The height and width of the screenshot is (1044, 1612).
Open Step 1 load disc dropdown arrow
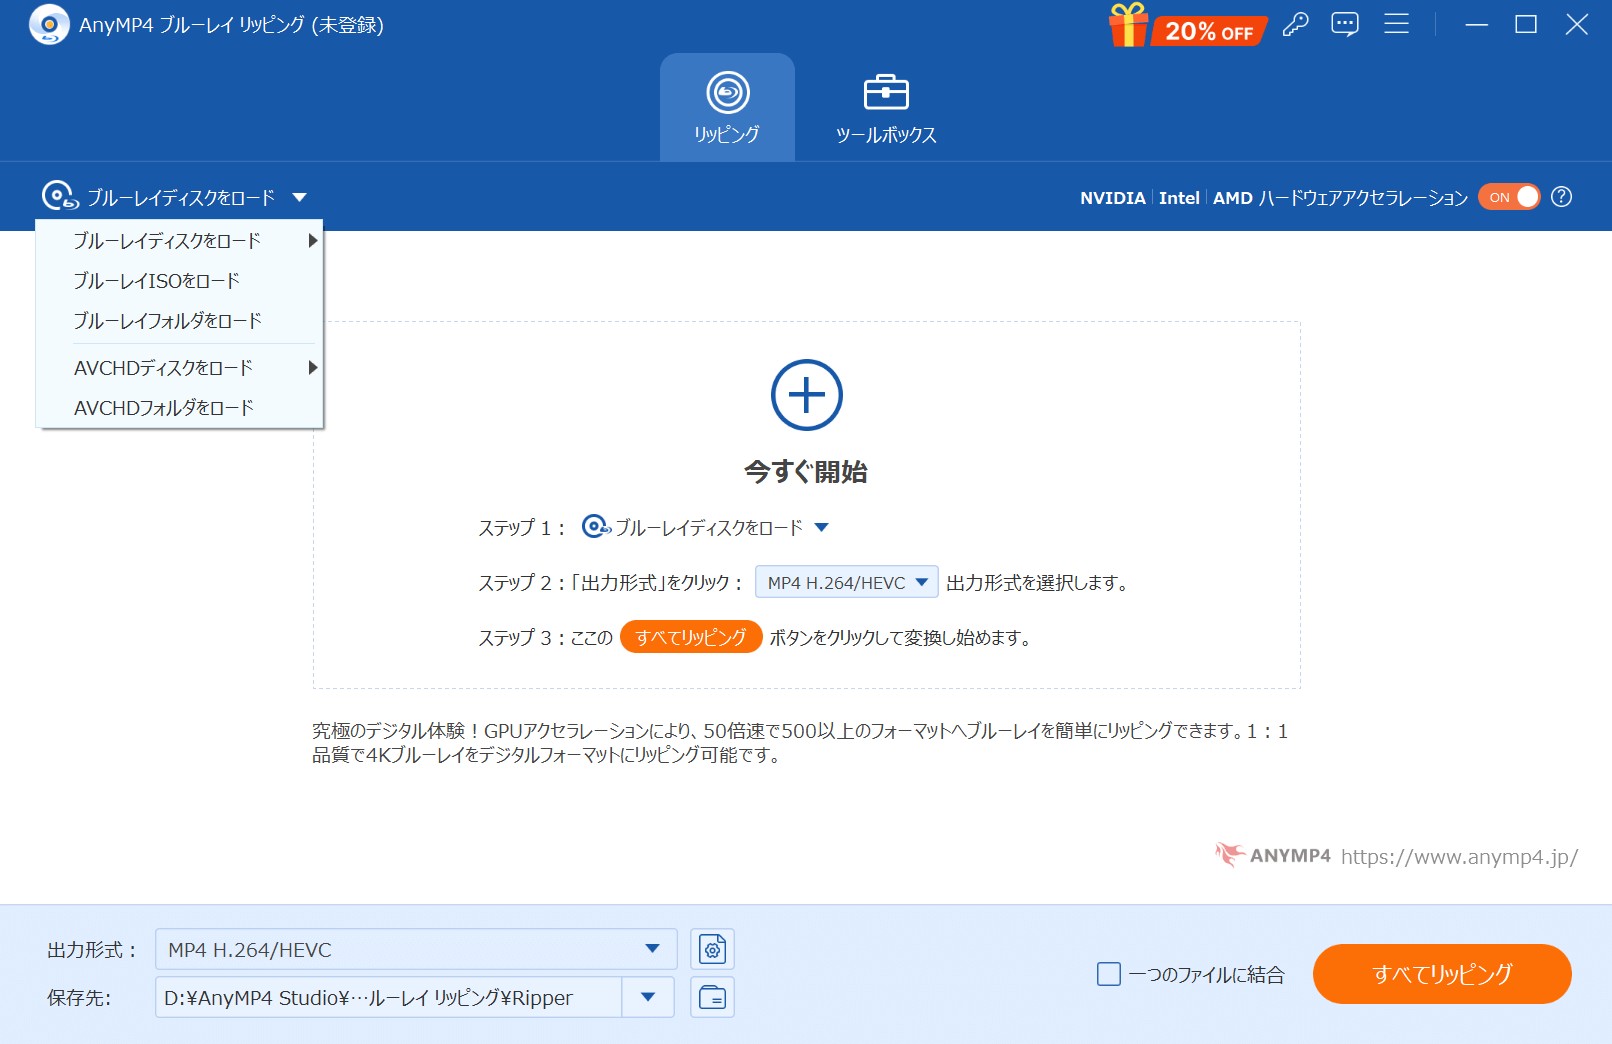[x=821, y=527]
